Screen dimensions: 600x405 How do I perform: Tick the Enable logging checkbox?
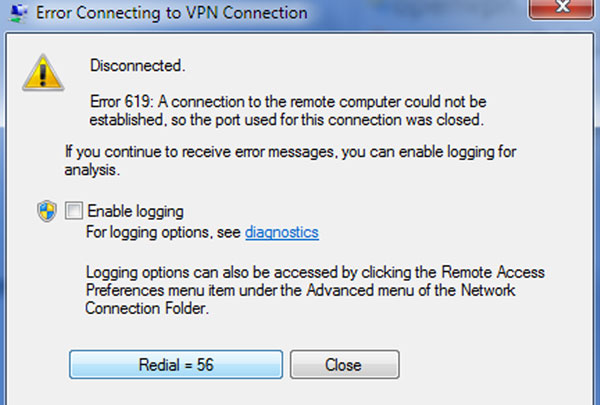[73, 211]
